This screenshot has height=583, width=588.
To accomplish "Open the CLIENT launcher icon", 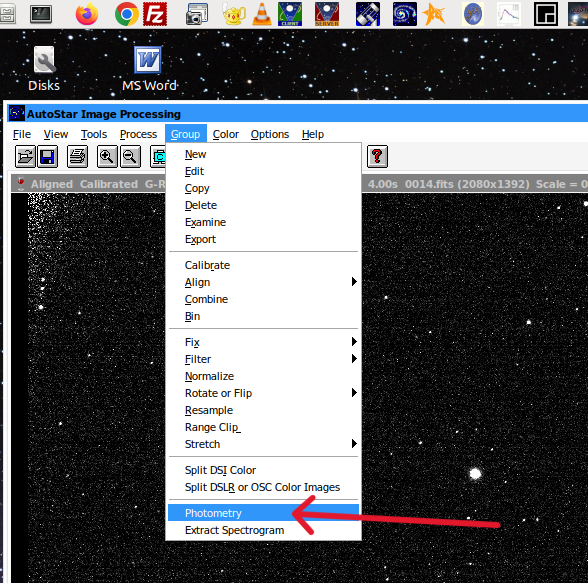I will click(290, 14).
